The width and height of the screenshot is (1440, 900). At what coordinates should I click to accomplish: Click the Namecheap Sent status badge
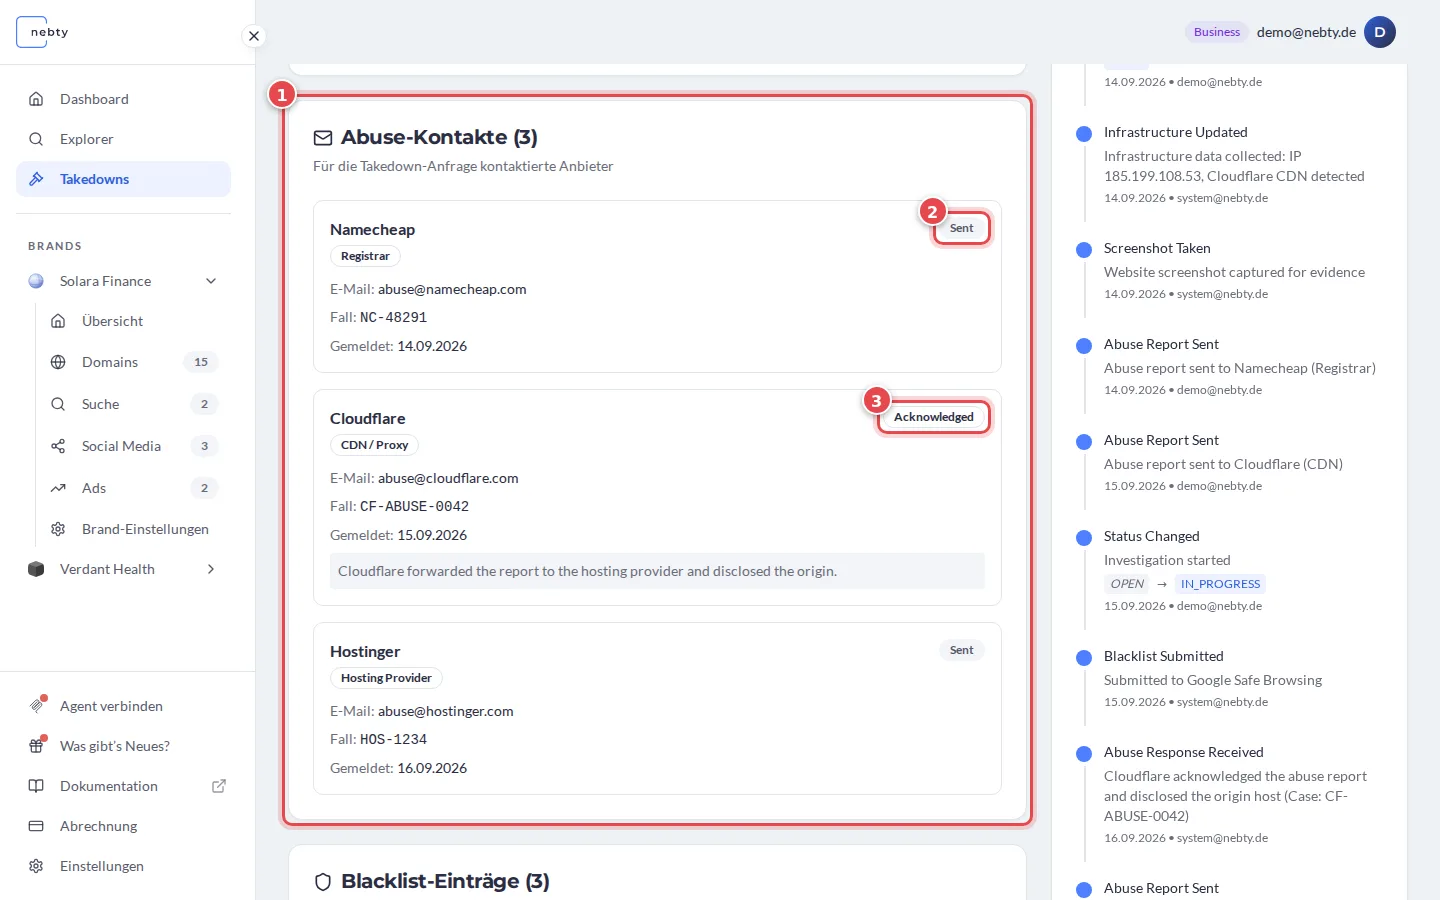click(x=961, y=228)
